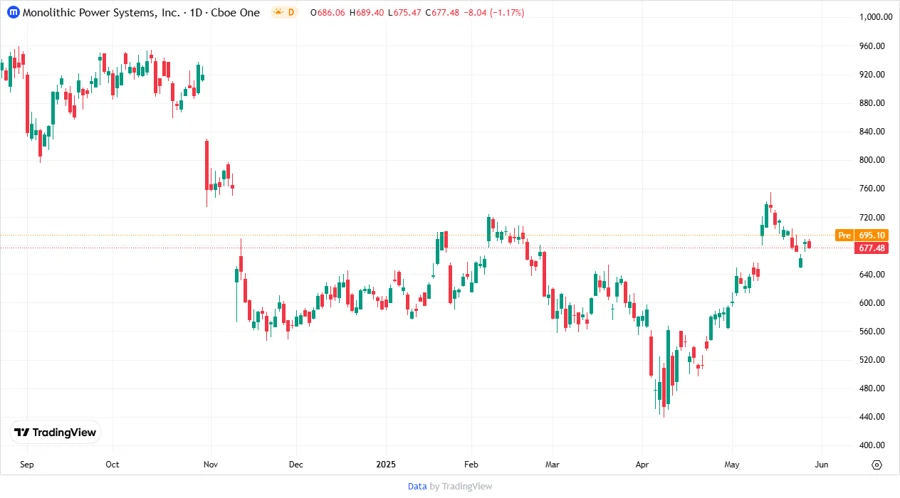The image size is (900, 498).
Task: Click the 840.00 price axis label
Action: coord(872,131)
